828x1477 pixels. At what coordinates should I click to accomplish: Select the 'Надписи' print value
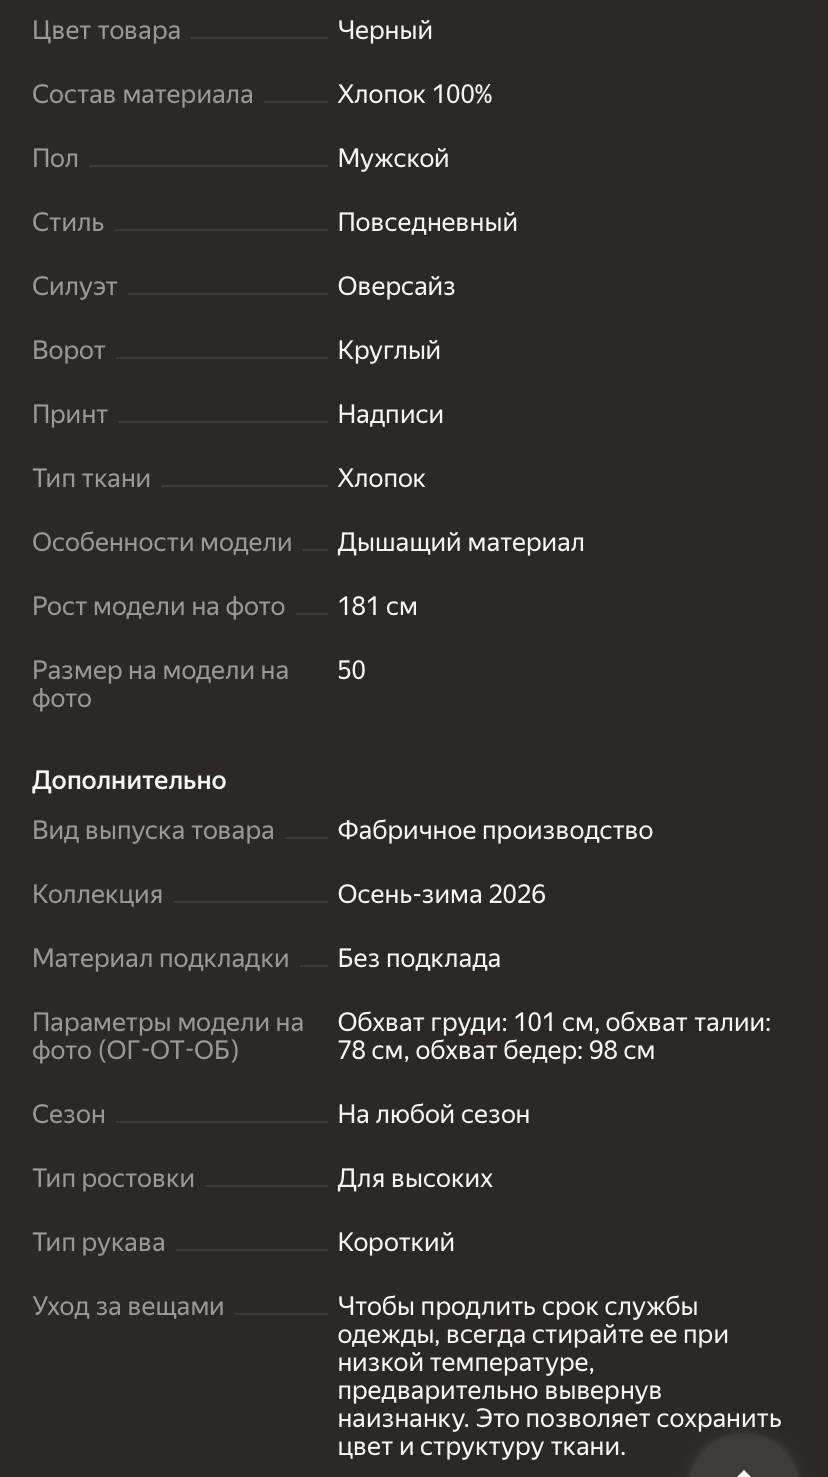390,414
